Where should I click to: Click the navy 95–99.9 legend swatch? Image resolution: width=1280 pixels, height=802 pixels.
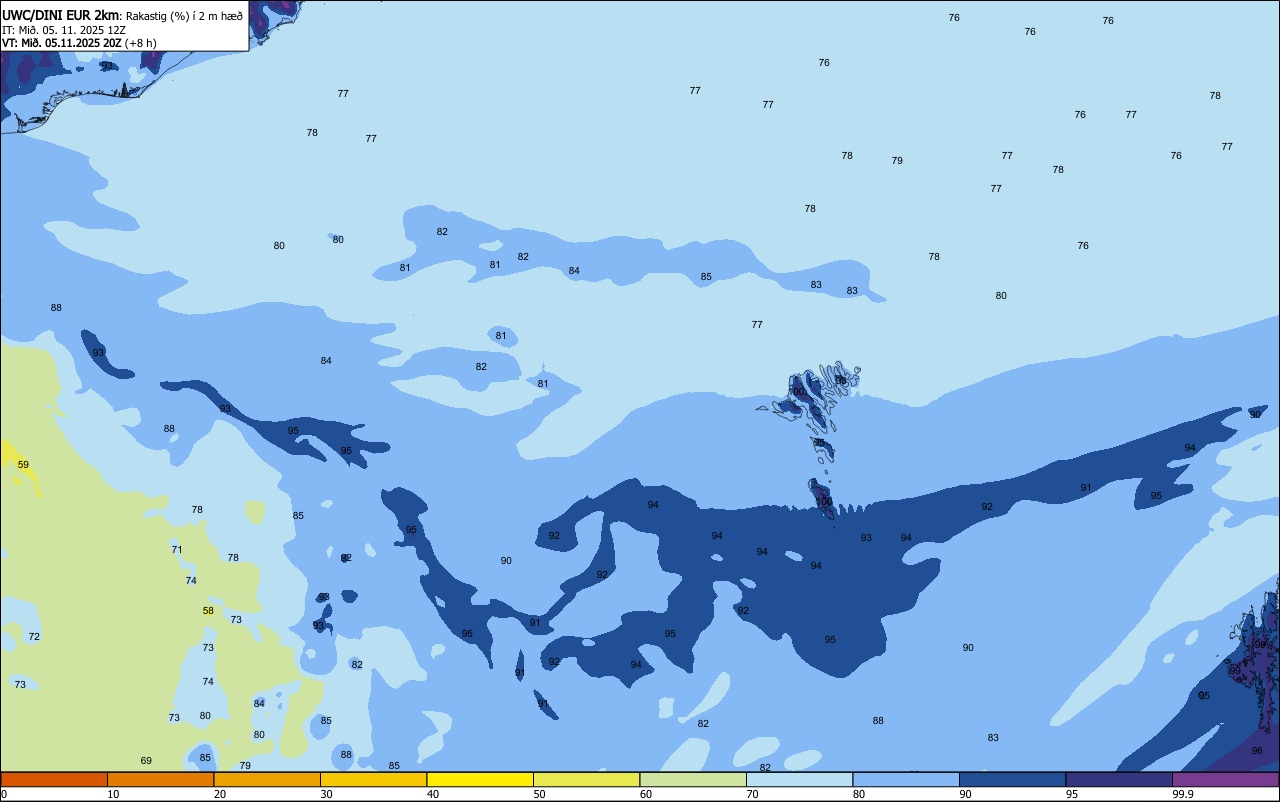1119,779
